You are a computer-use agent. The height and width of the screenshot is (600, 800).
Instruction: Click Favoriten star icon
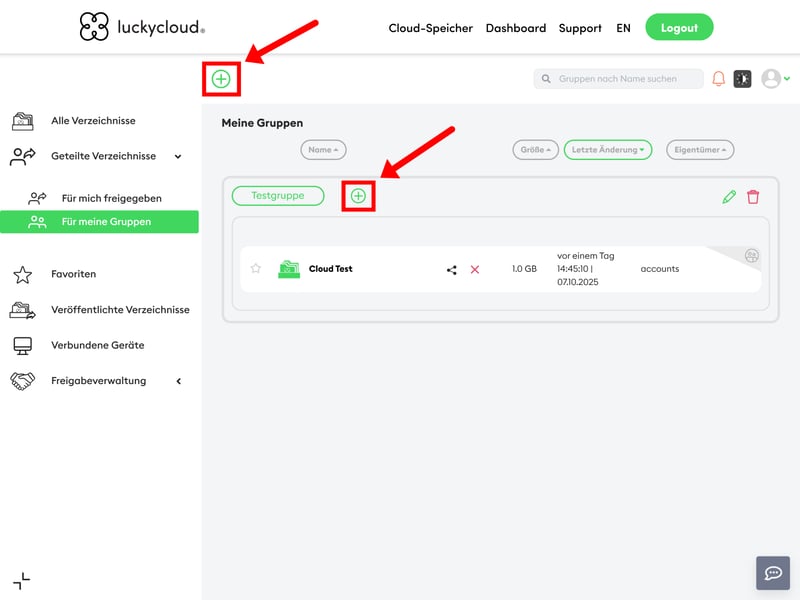pyautogui.click(x=22, y=274)
